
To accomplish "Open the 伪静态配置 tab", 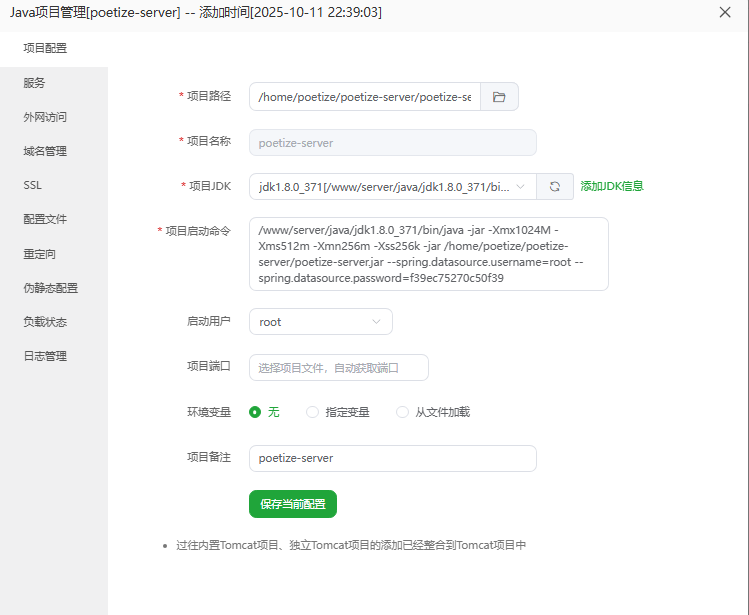I will [54, 288].
